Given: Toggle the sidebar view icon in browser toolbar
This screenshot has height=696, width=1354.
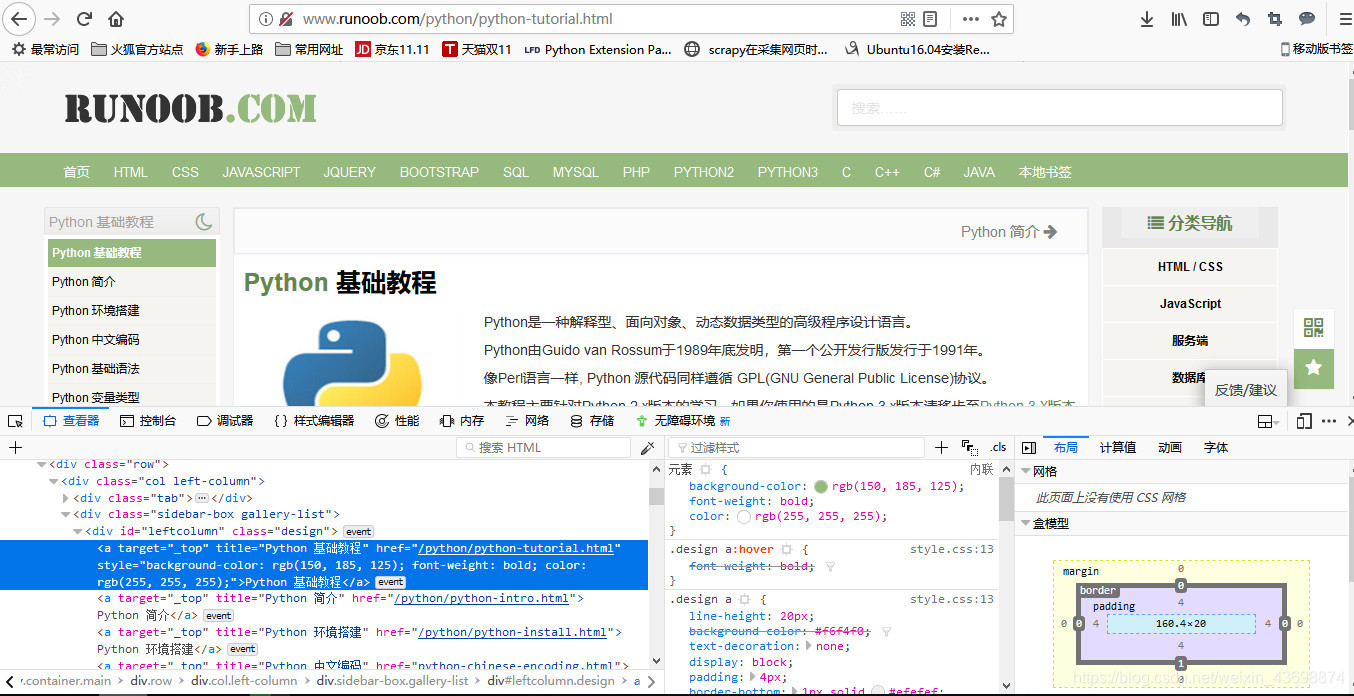Looking at the screenshot, I should coord(1210,19).
